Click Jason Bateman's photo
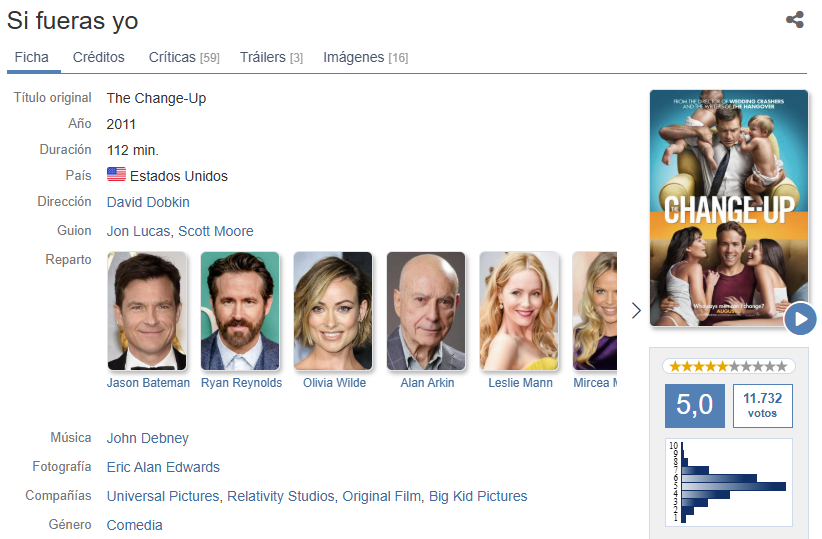The image size is (822, 539). [147, 311]
